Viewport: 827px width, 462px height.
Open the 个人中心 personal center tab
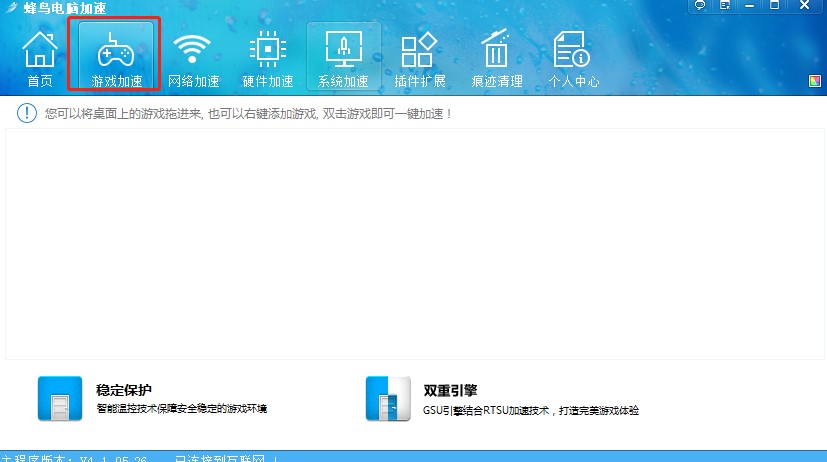click(x=574, y=58)
